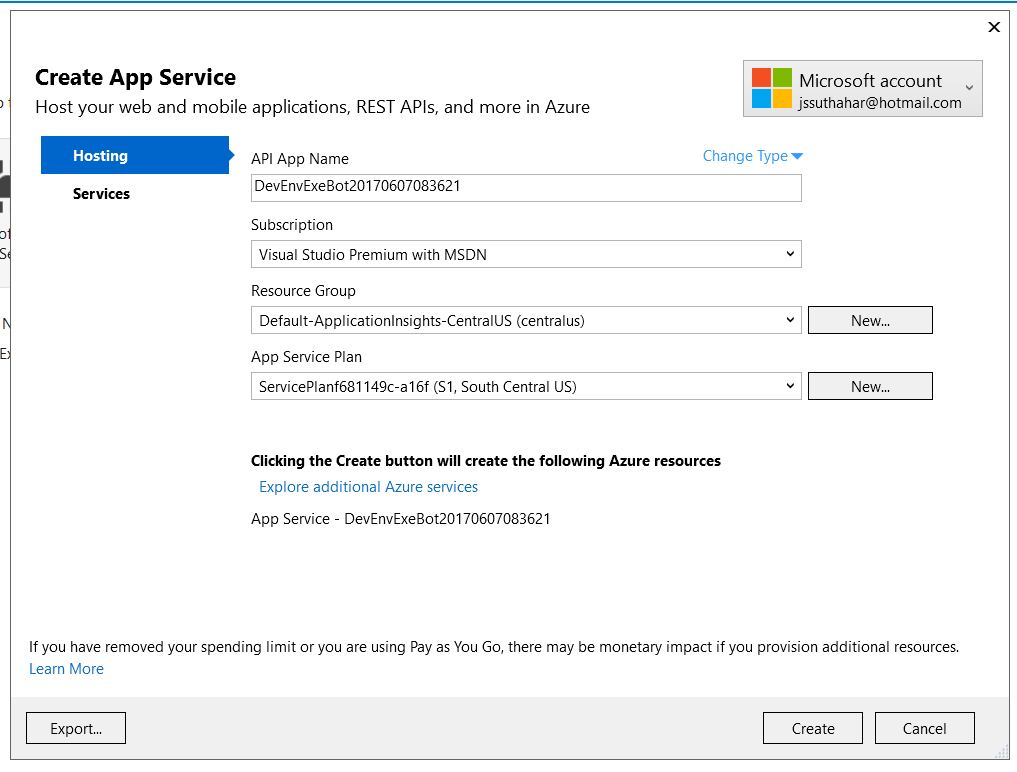Click New button beside Resource Group
This screenshot has width=1017, height=772.
coord(870,320)
